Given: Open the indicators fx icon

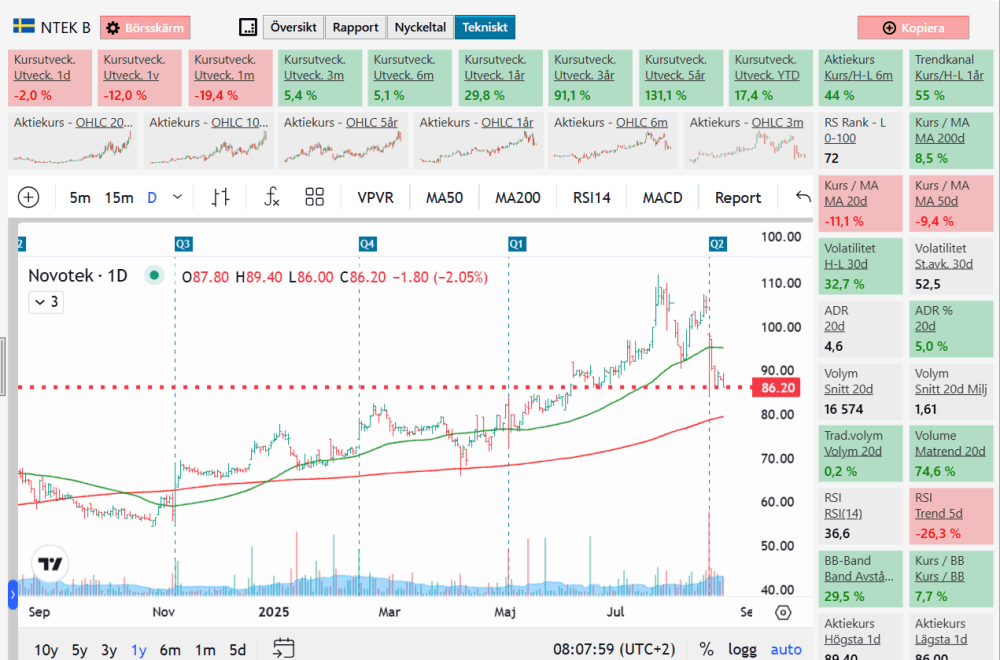Looking at the screenshot, I should 272,198.
